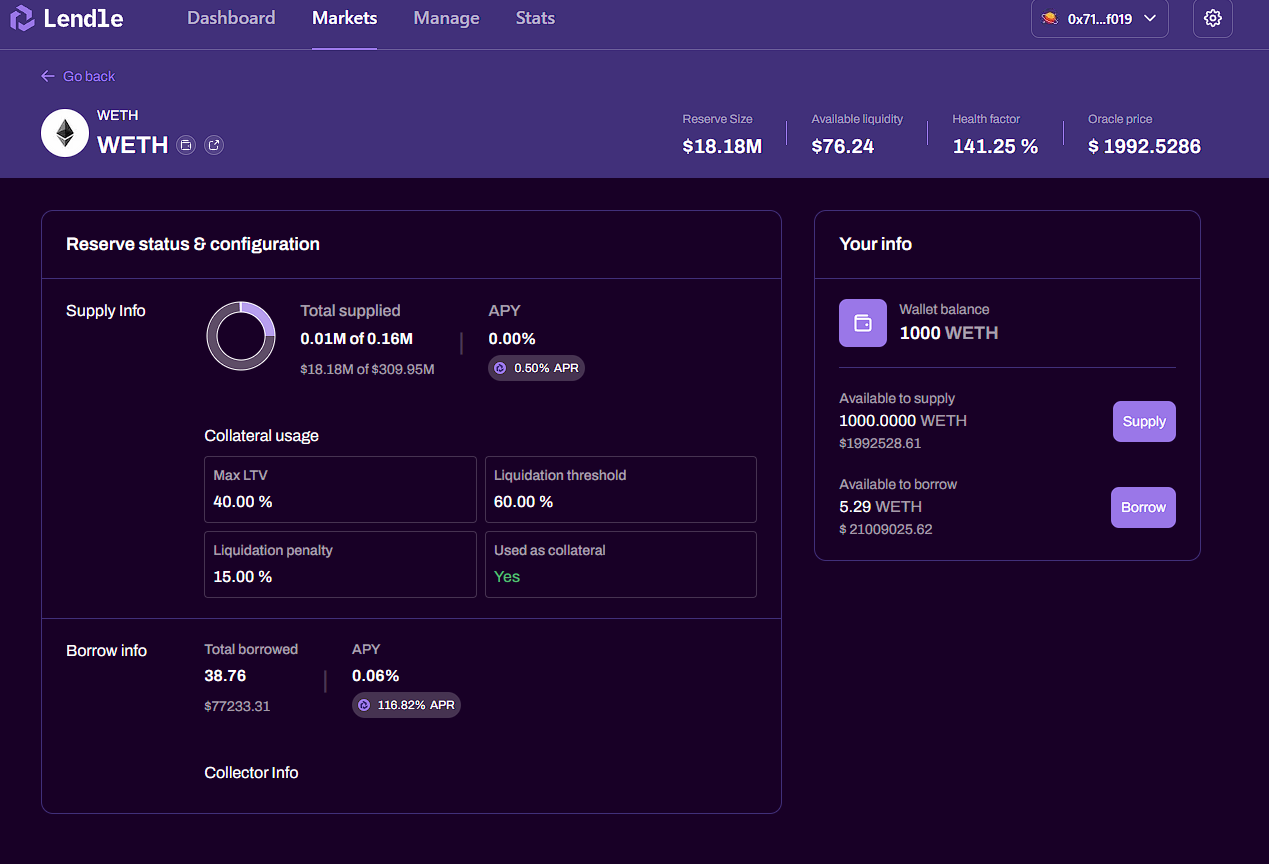Viewport: 1269px width, 864px height.
Task: Switch to the Manage tab
Action: tap(446, 18)
